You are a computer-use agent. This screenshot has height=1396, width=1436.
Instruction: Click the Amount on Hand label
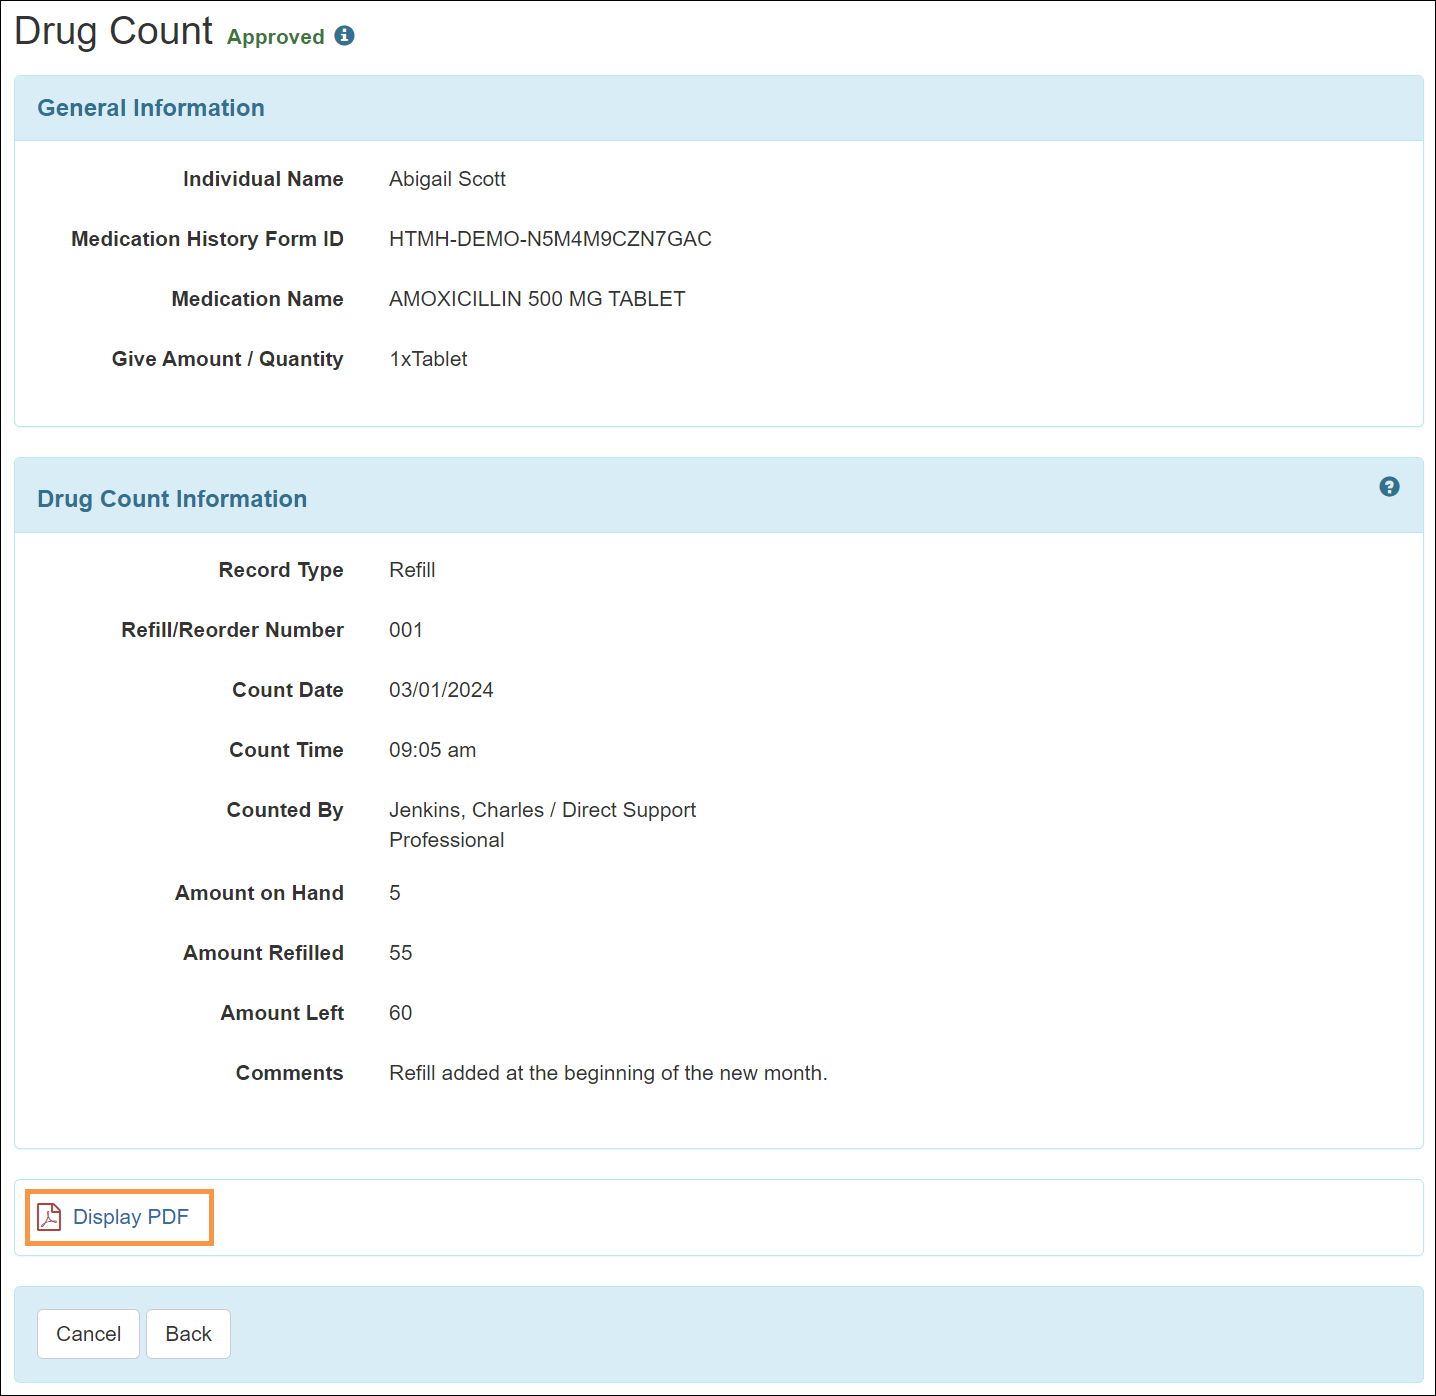pos(259,893)
